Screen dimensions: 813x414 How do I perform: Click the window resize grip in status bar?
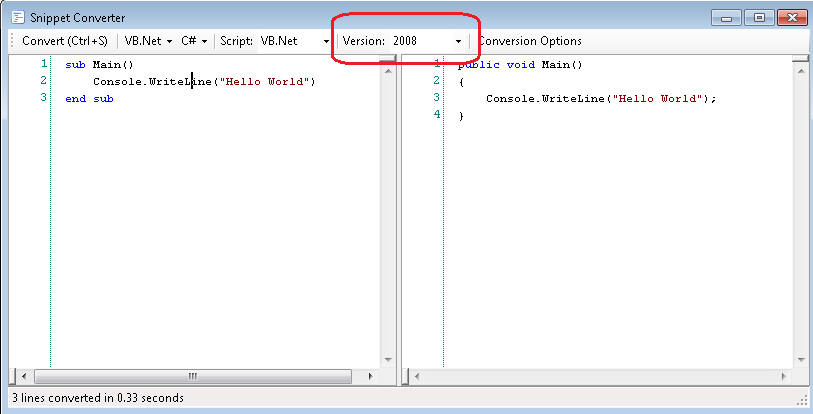click(803, 401)
